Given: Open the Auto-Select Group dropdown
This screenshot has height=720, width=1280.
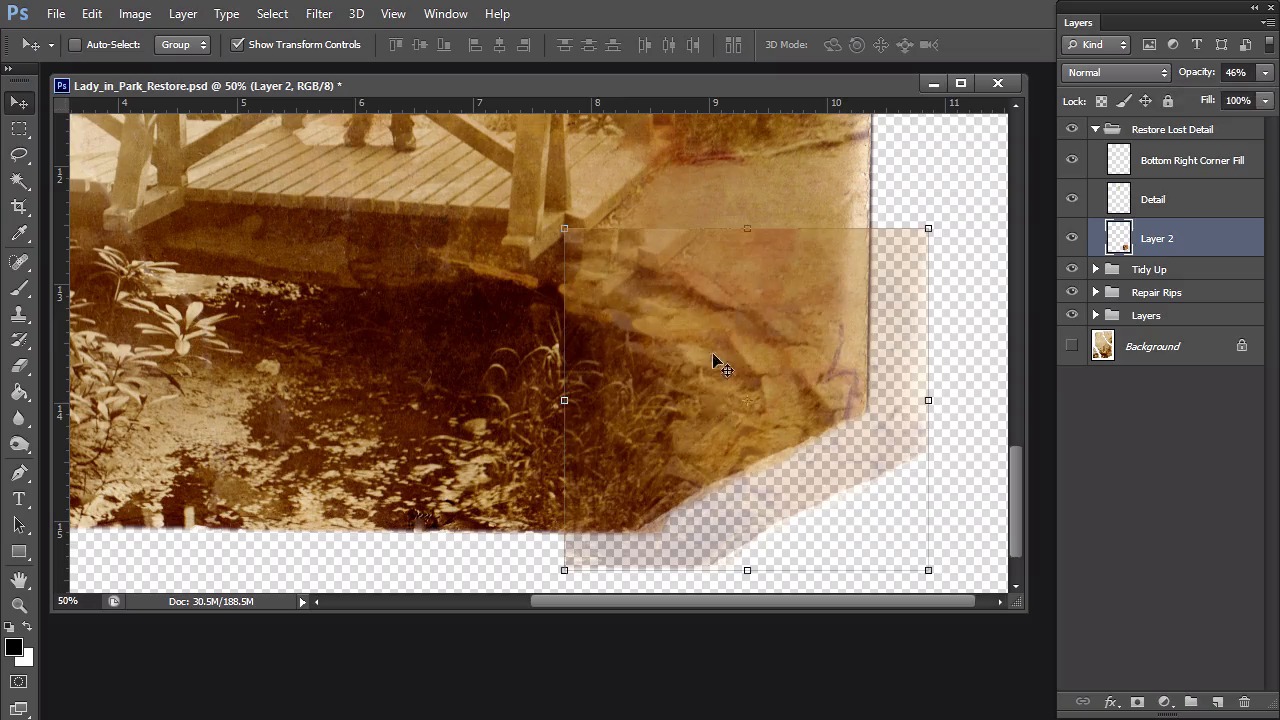Looking at the screenshot, I should click(183, 44).
